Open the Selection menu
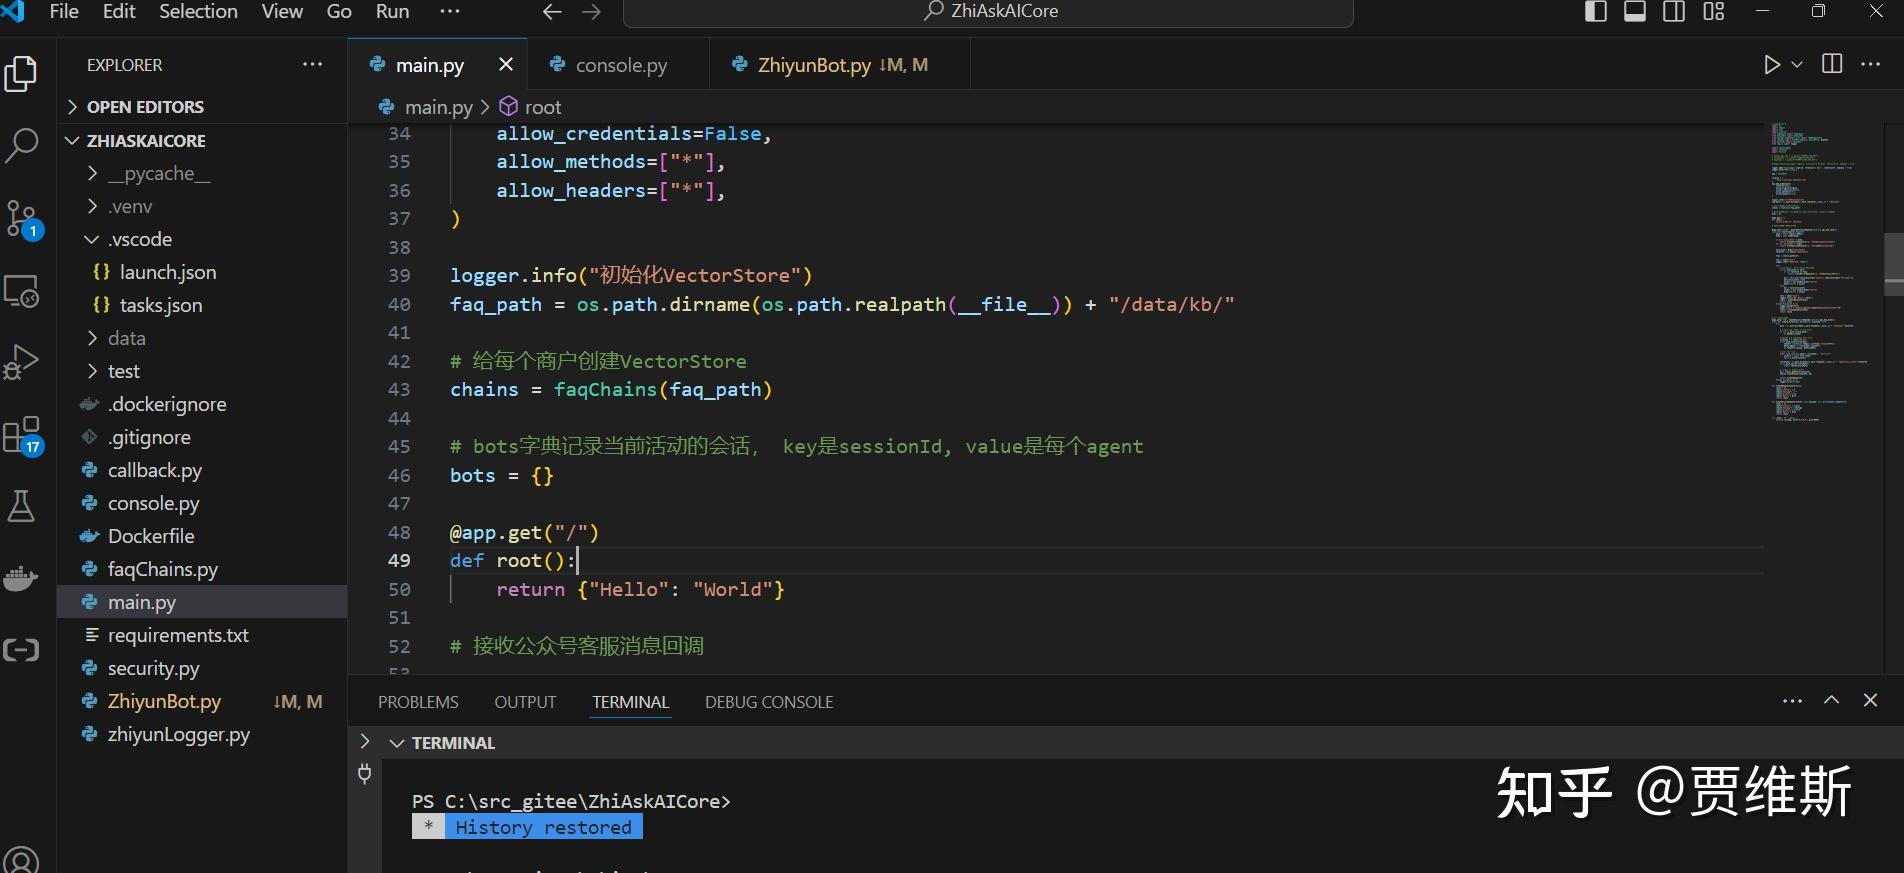1904x873 pixels. pos(198,11)
